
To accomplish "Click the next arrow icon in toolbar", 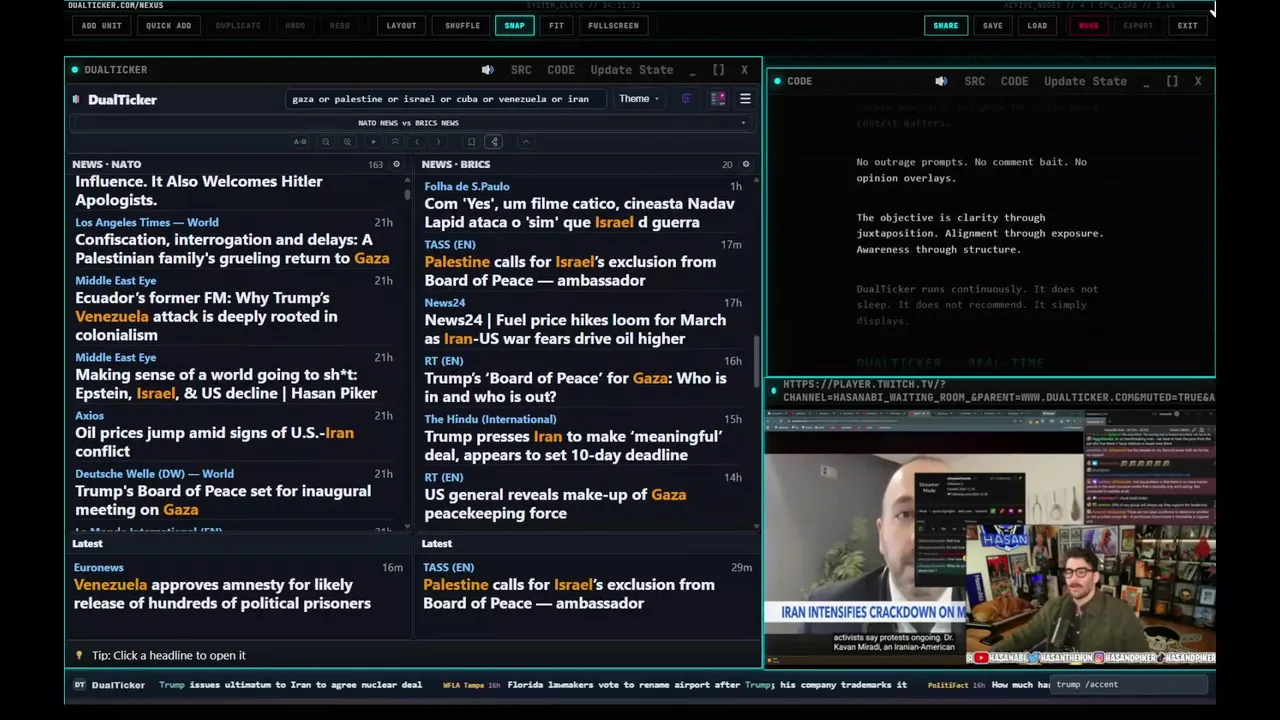I will click(x=438, y=142).
